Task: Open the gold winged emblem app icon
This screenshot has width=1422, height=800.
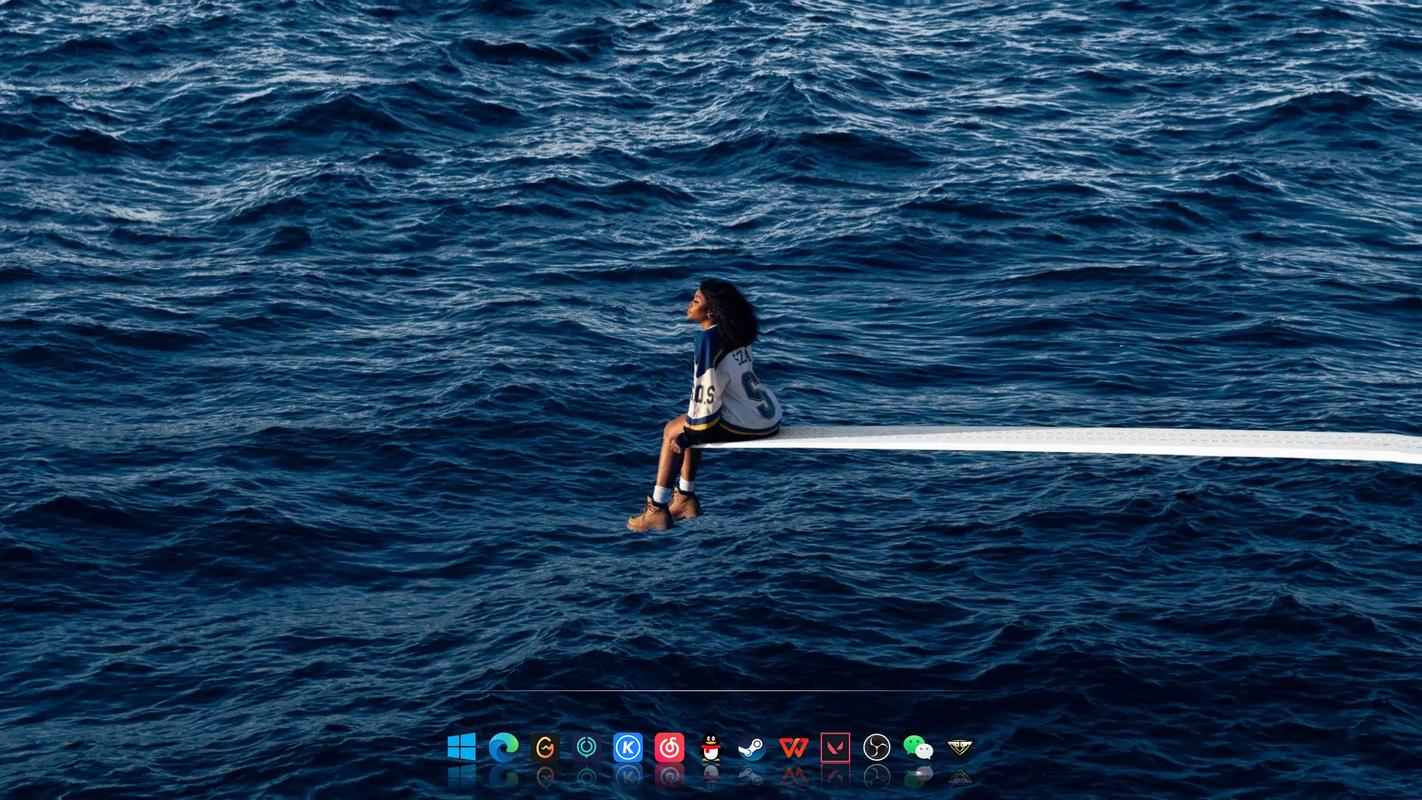Action: click(x=960, y=747)
